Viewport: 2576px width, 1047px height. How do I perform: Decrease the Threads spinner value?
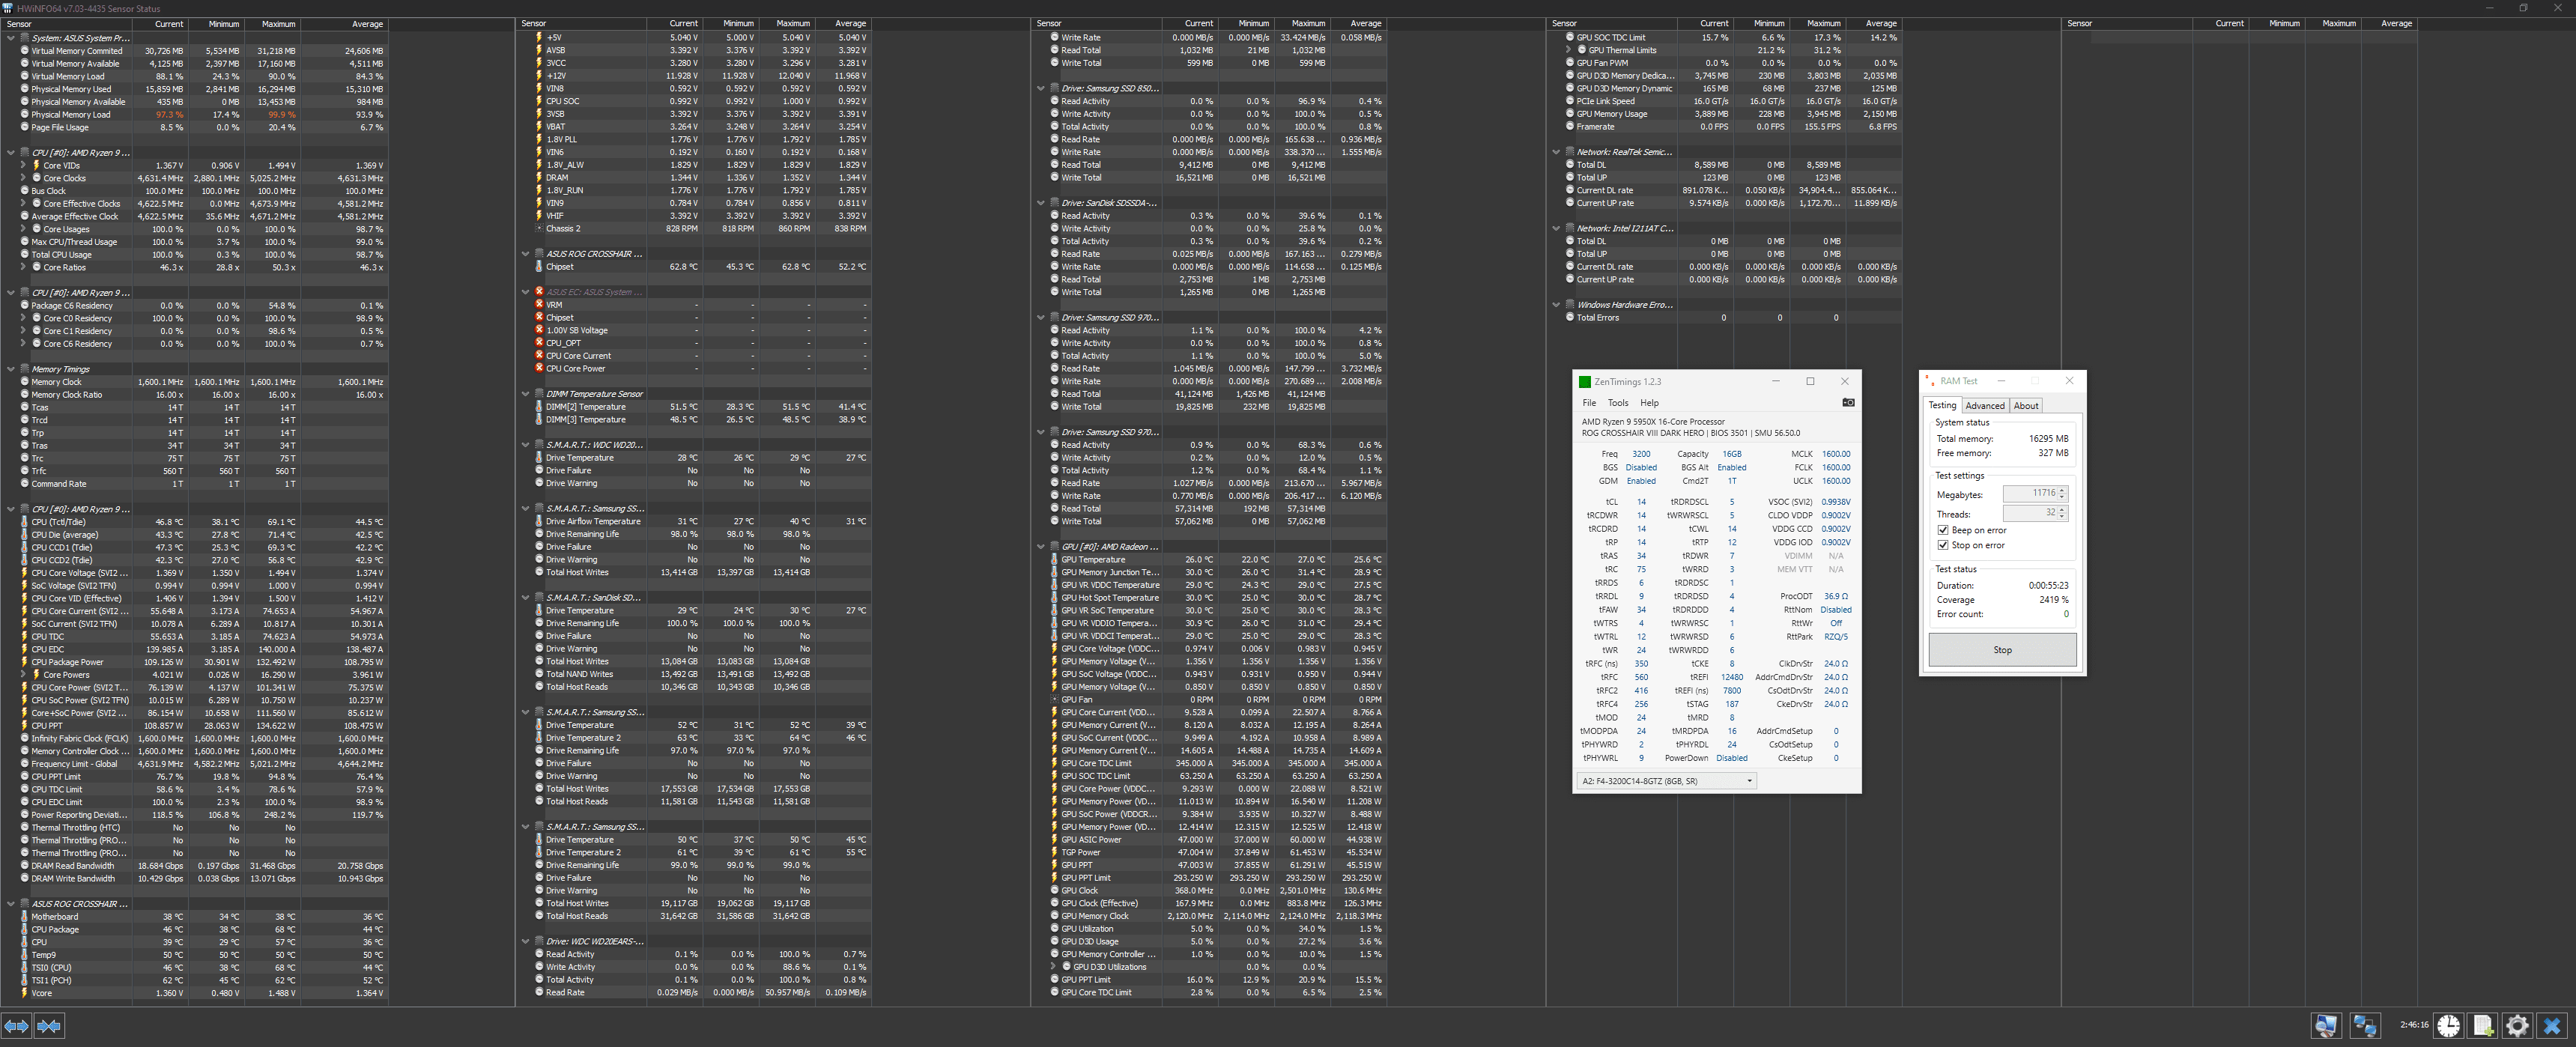point(2062,516)
